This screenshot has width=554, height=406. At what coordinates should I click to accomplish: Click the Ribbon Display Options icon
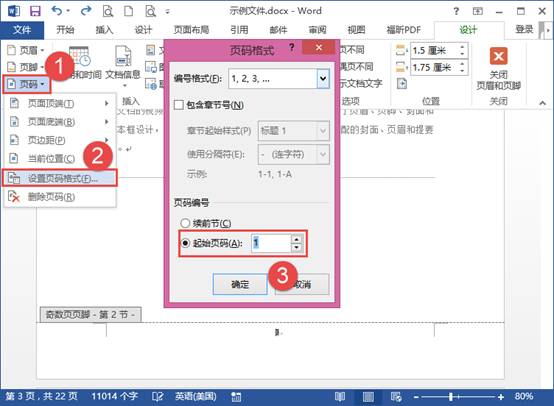click(x=478, y=11)
